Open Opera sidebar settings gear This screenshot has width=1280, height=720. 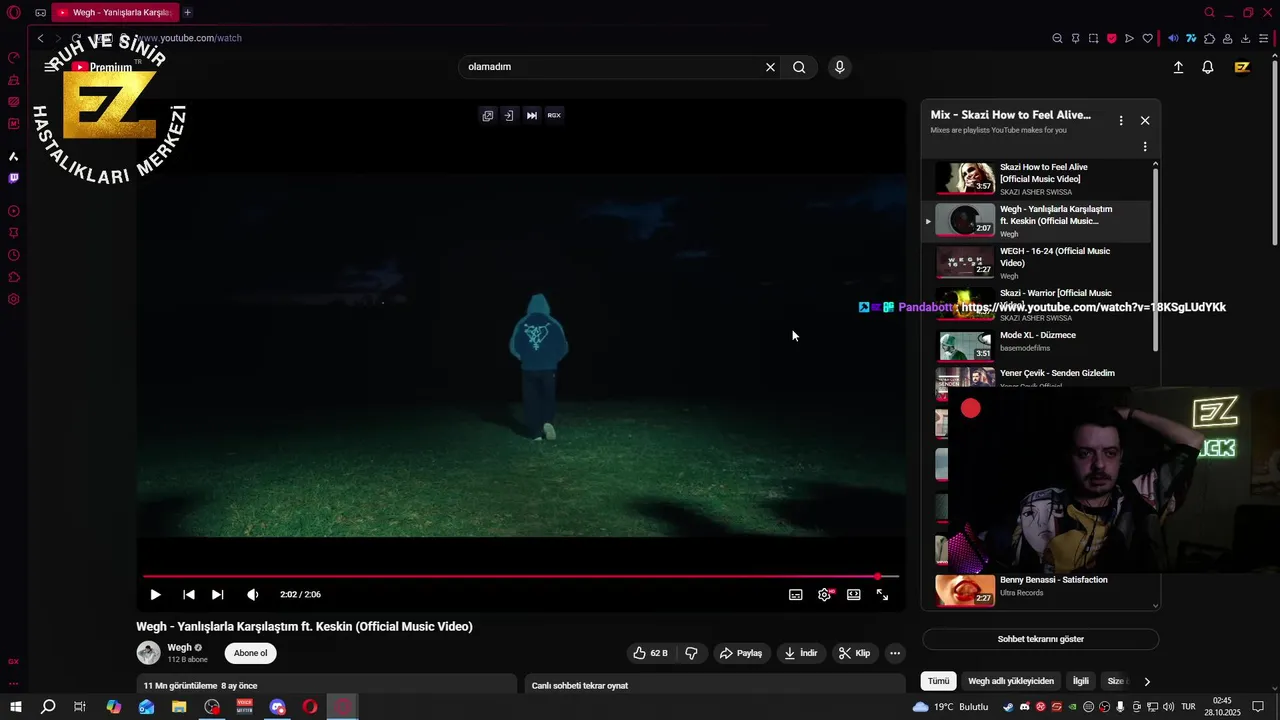(x=13, y=299)
